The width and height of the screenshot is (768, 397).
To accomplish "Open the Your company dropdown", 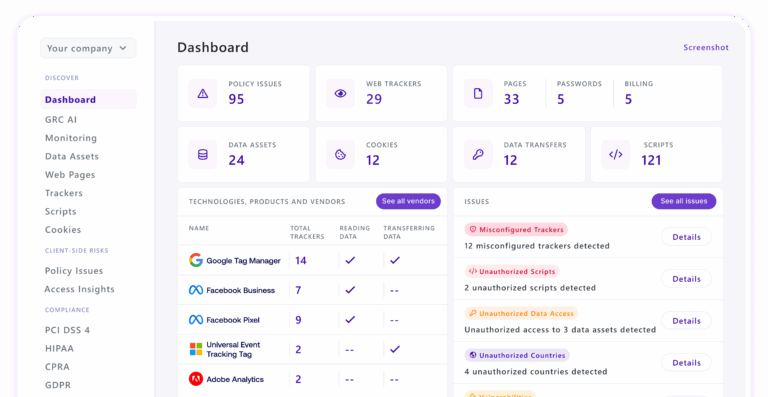I will click(88, 48).
